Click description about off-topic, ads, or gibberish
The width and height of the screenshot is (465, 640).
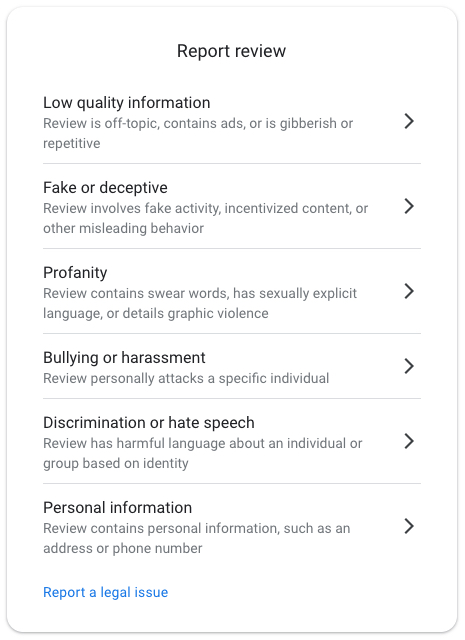(198, 133)
